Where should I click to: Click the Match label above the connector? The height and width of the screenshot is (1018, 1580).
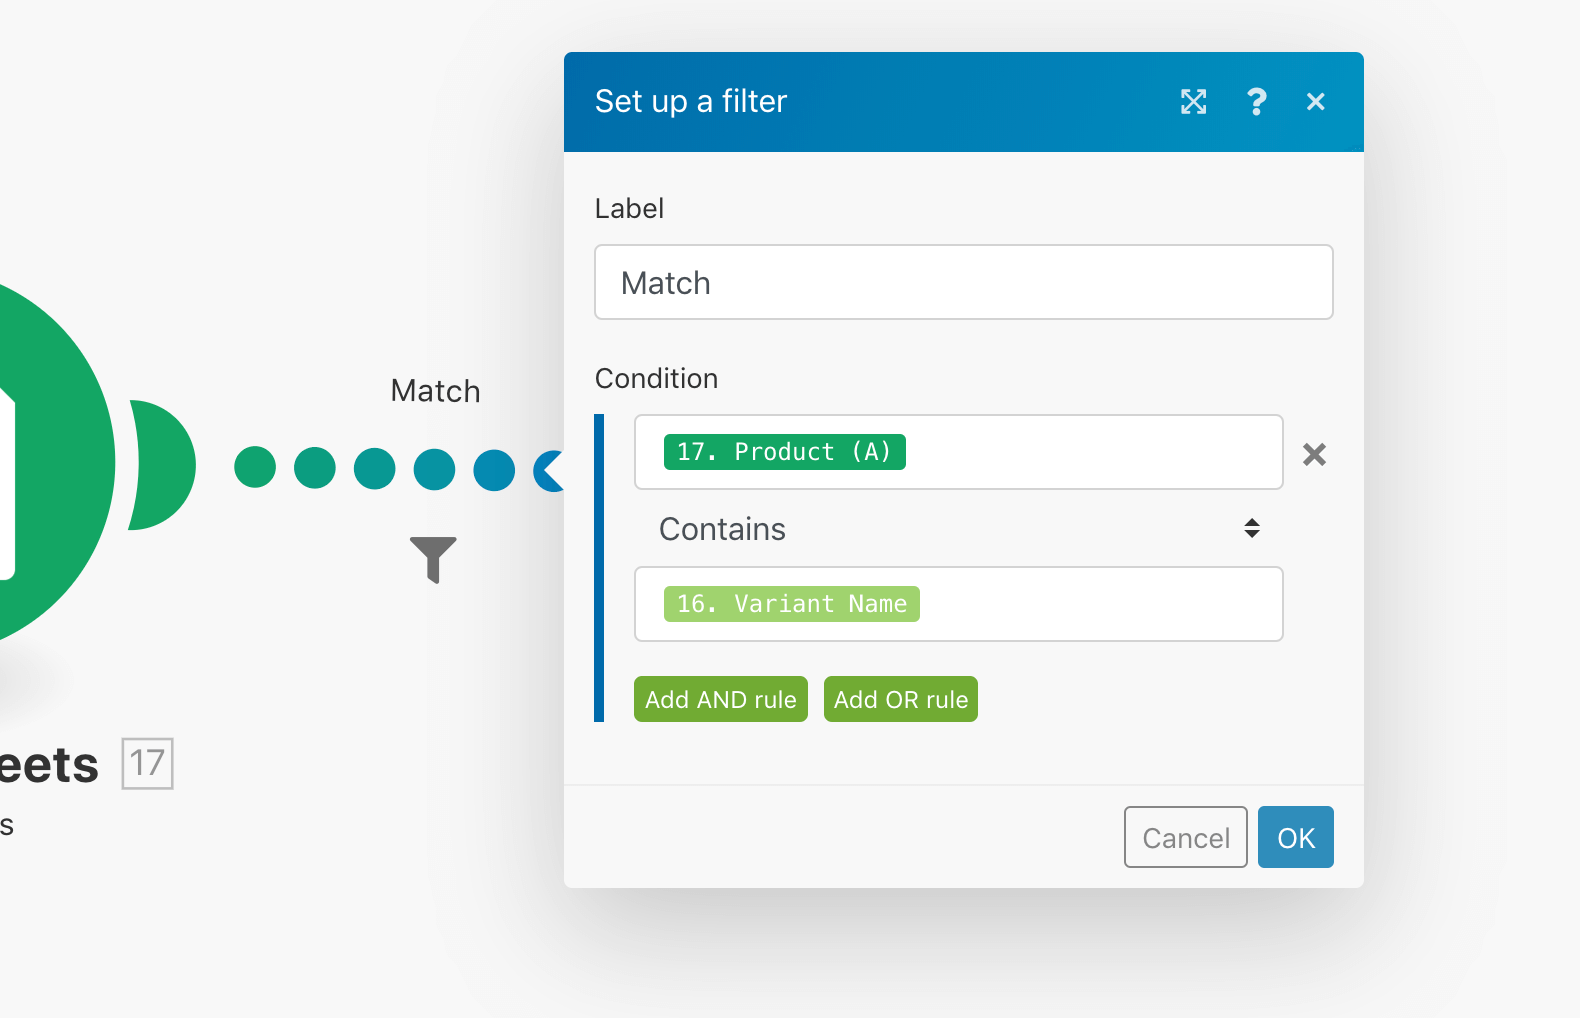435,391
